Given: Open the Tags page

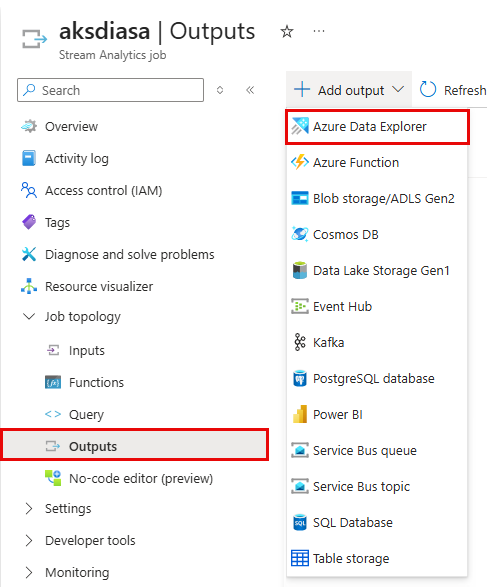Looking at the screenshot, I should point(57,222).
